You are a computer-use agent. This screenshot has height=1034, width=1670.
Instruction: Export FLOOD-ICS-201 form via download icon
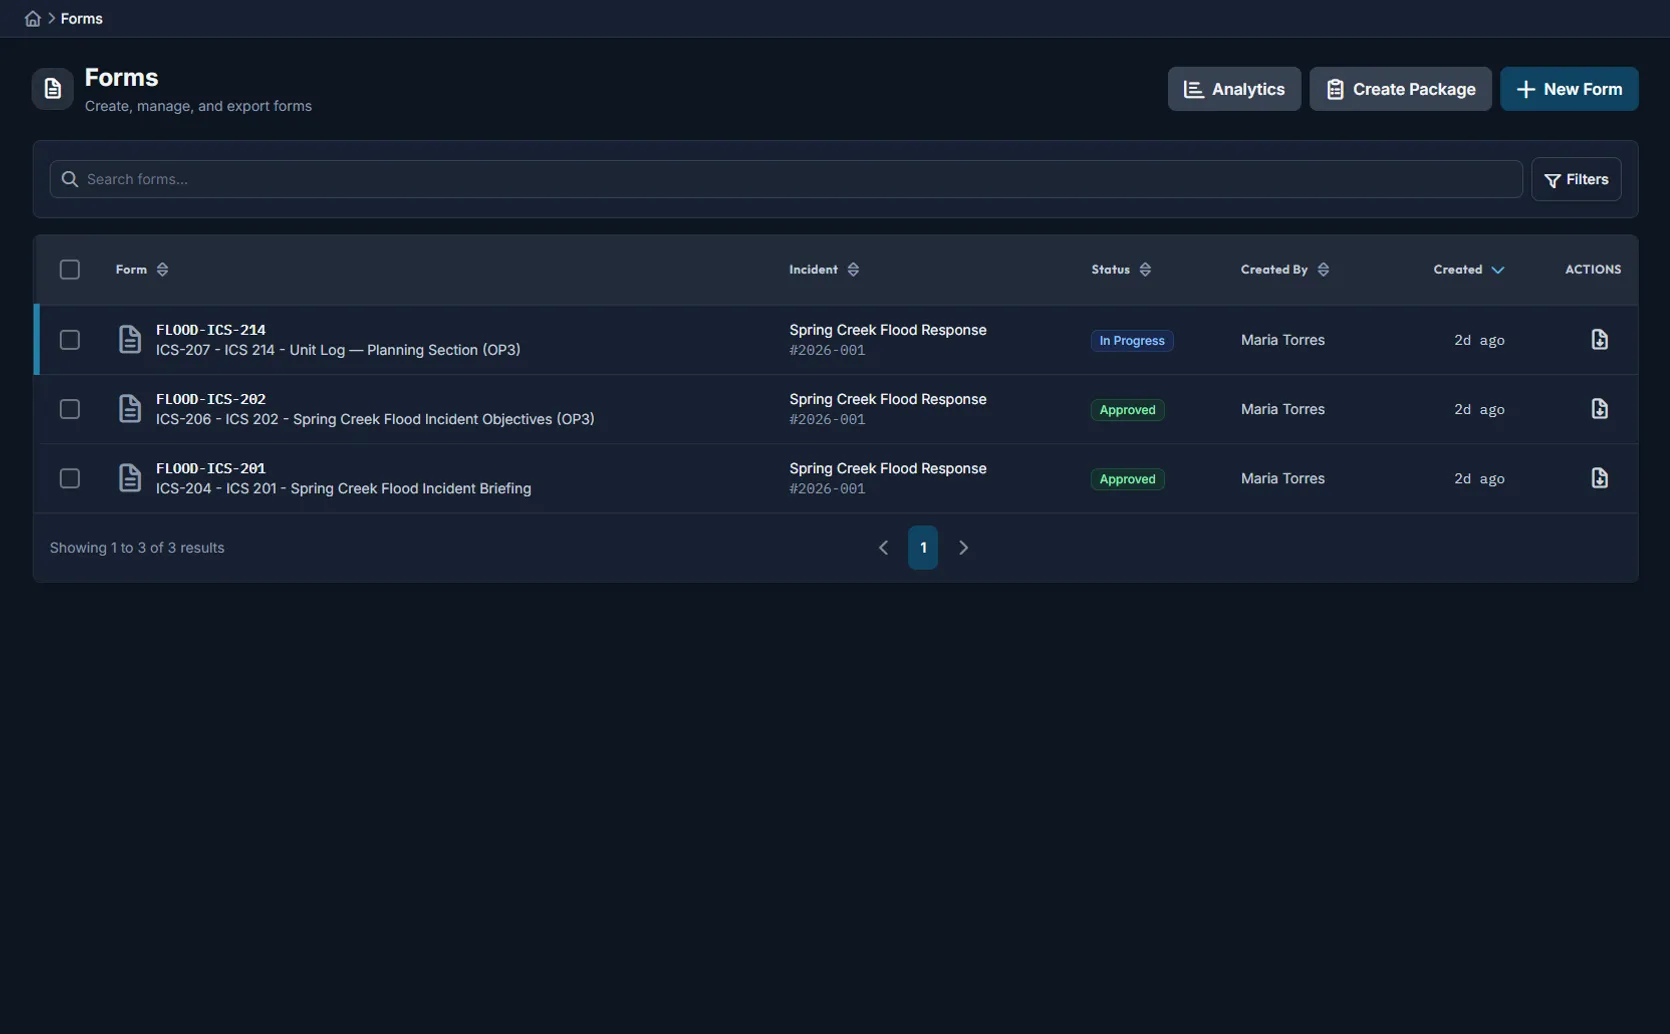pyautogui.click(x=1599, y=478)
